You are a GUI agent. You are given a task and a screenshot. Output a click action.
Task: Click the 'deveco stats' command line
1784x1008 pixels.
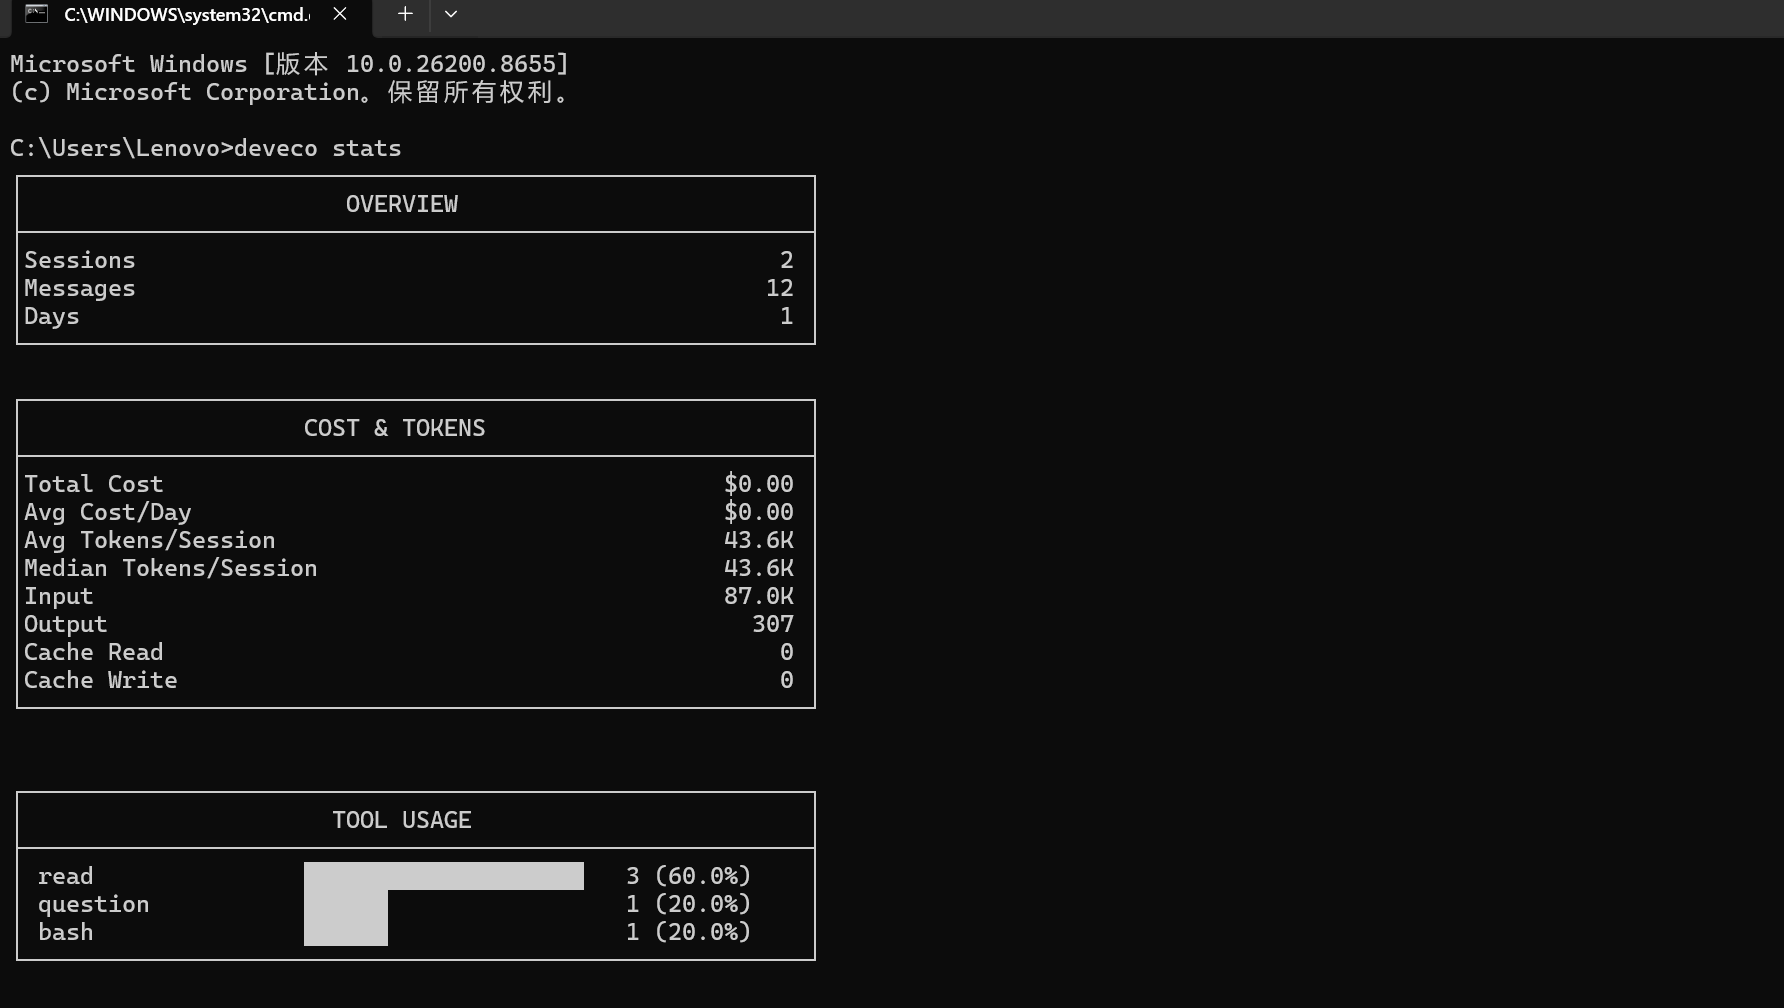click(205, 148)
